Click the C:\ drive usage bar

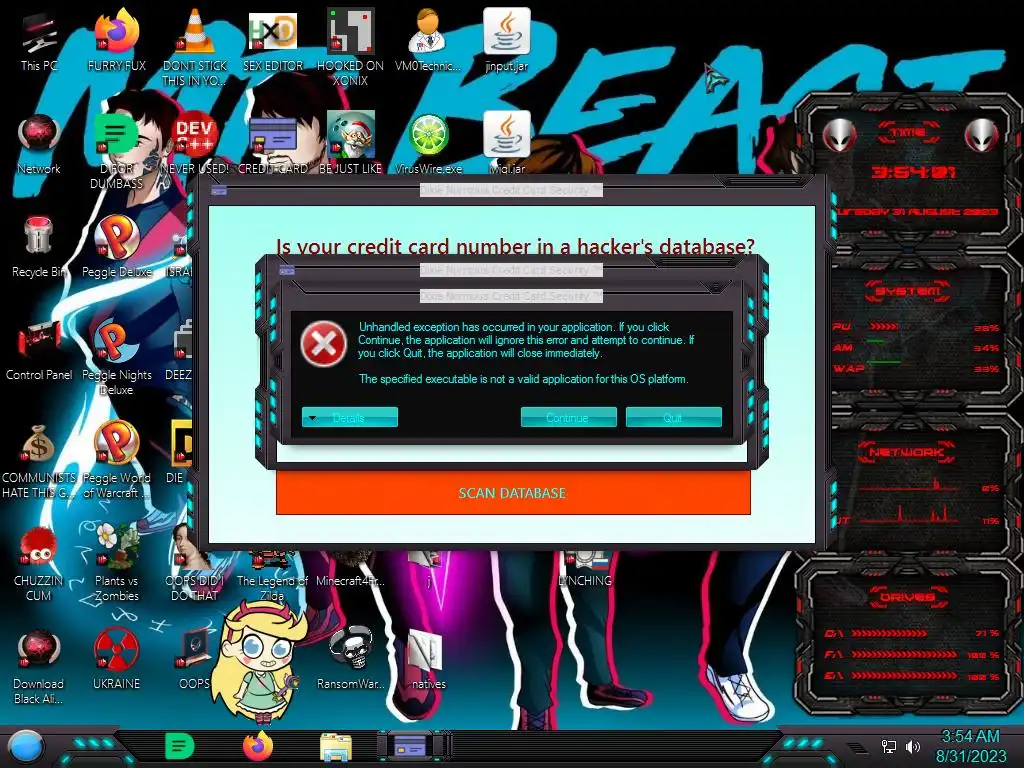click(888, 633)
